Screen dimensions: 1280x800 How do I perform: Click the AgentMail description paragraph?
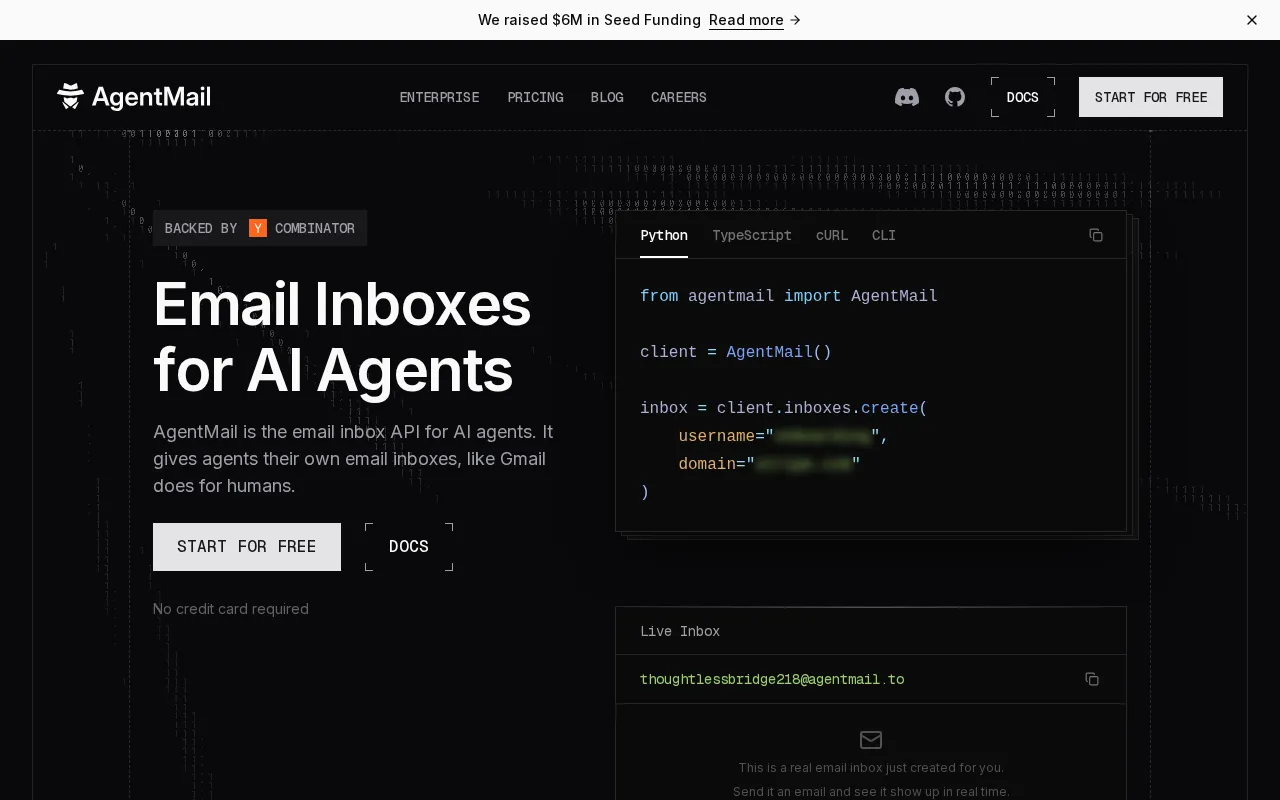tap(353, 459)
